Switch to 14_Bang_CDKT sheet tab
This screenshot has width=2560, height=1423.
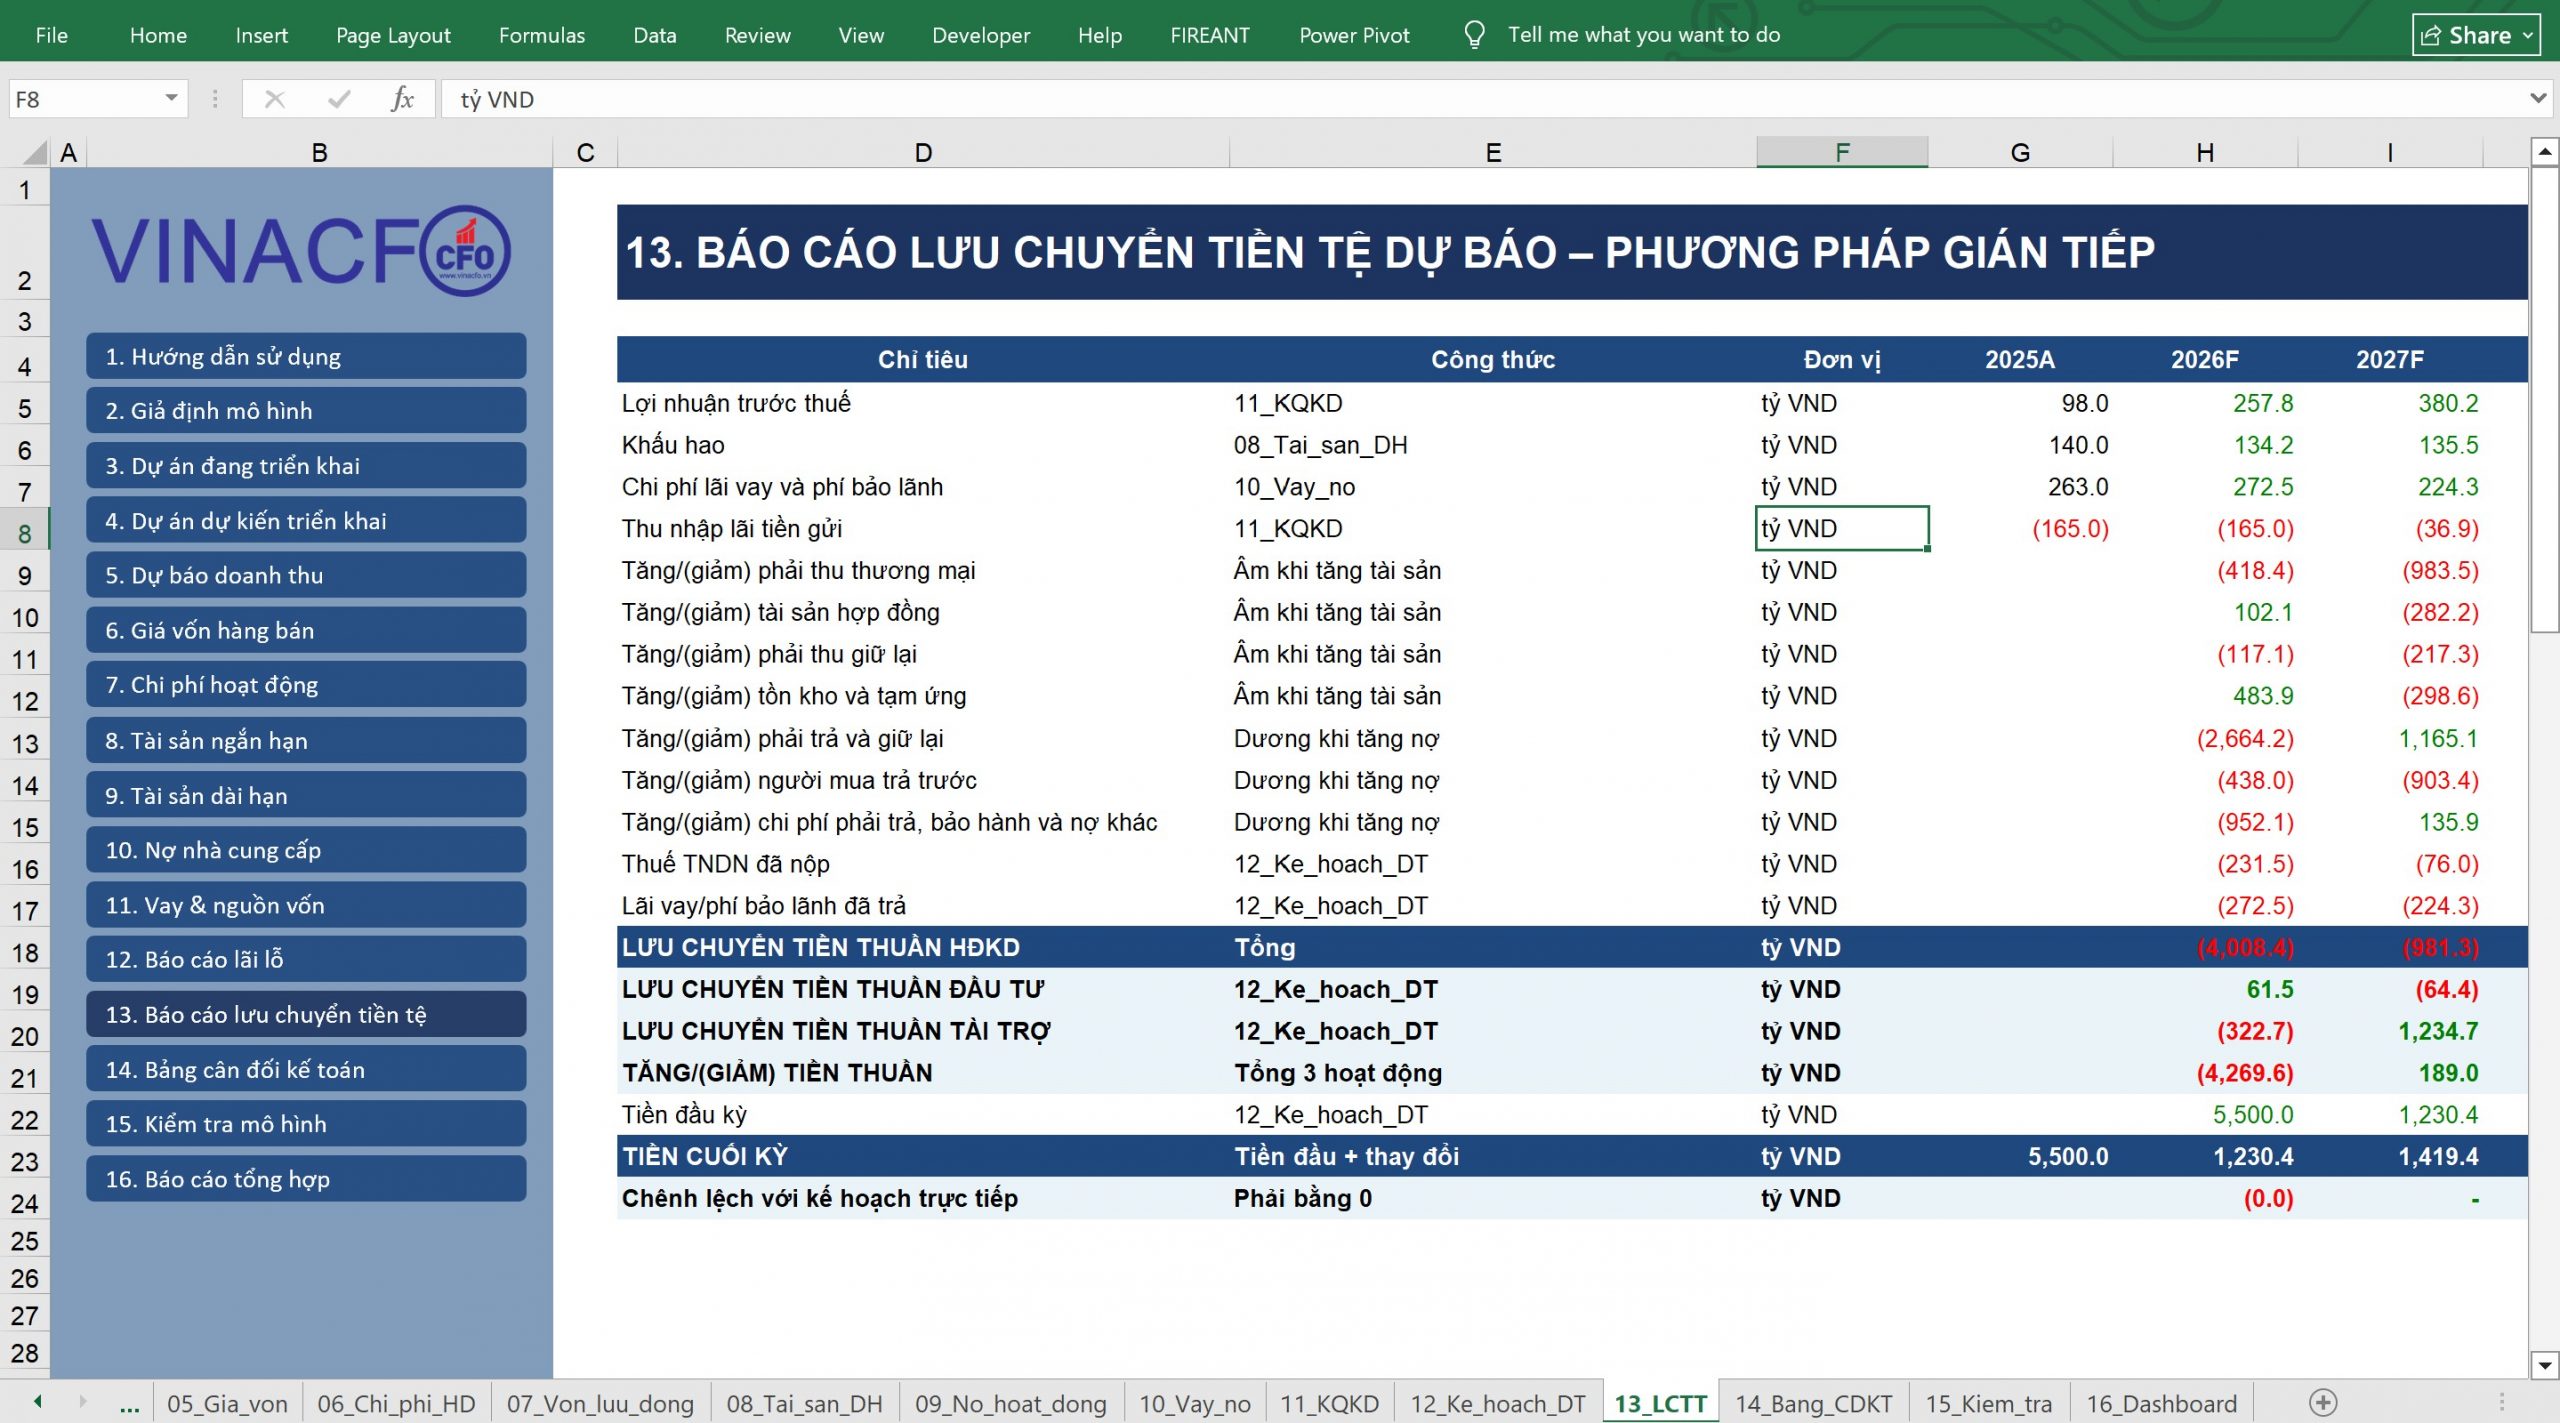point(1813,1403)
